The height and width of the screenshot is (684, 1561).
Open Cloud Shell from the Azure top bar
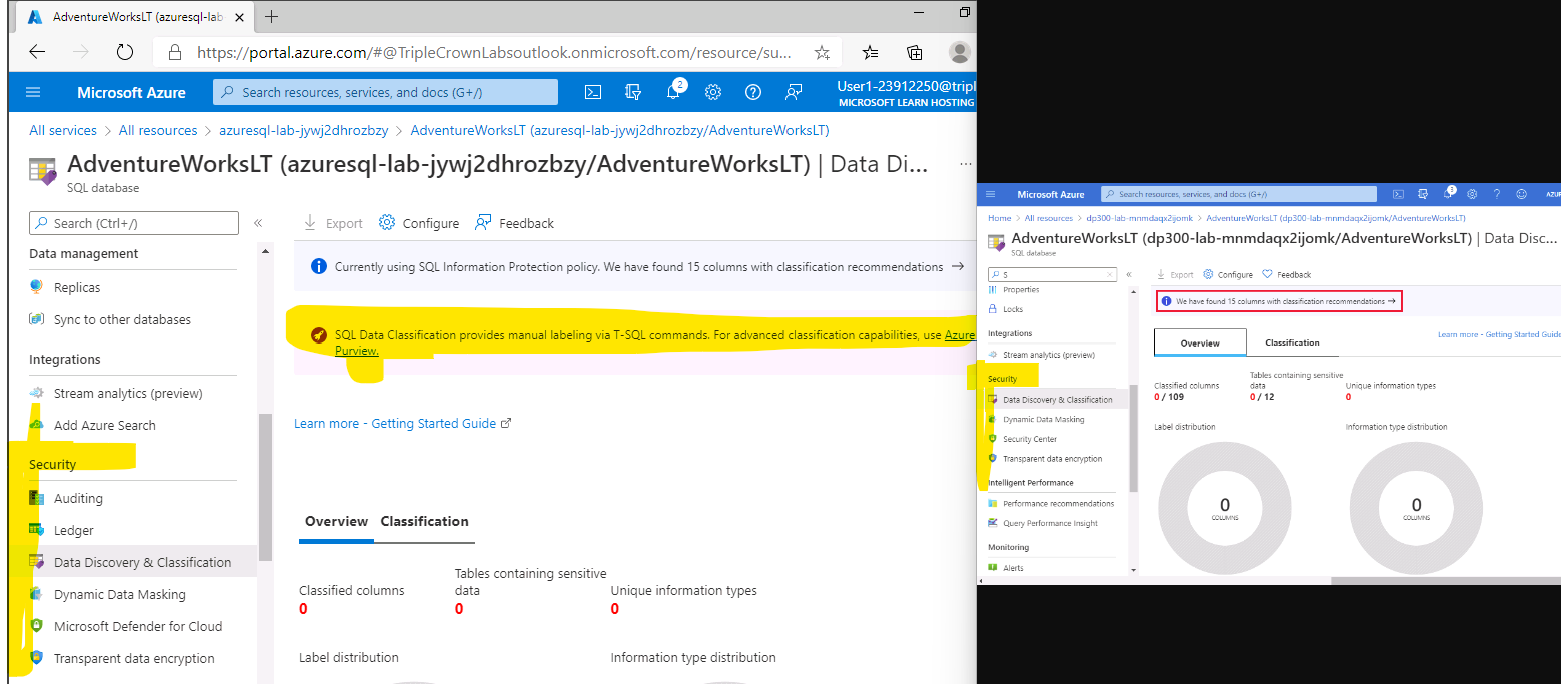click(592, 91)
